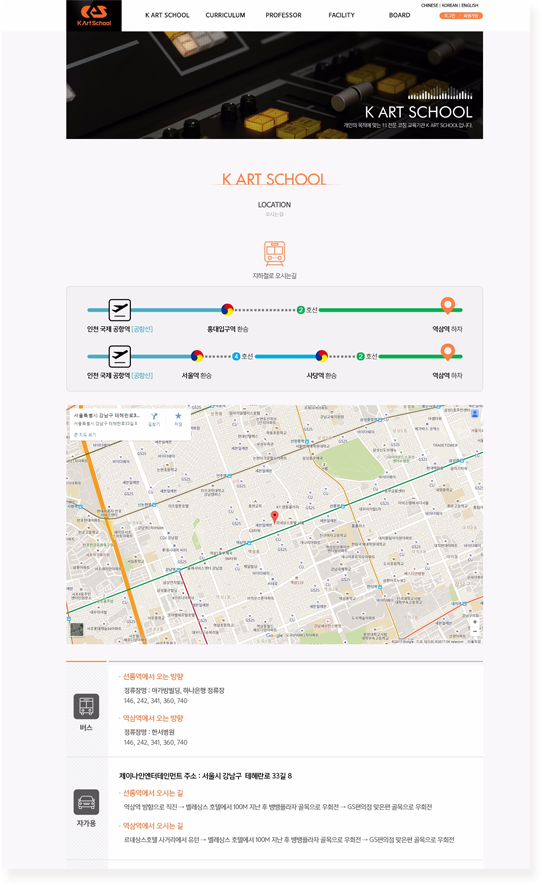The image size is (542, 885).
Task: Open the PROFESSOR menu
Action: click(283, 15)
